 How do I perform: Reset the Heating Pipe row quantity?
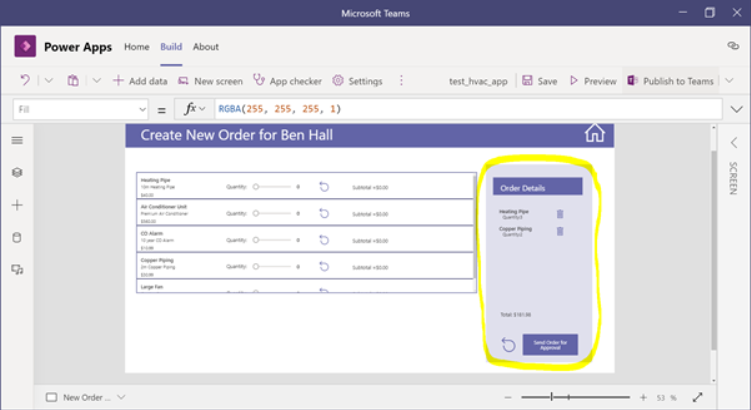coord(324,187)
